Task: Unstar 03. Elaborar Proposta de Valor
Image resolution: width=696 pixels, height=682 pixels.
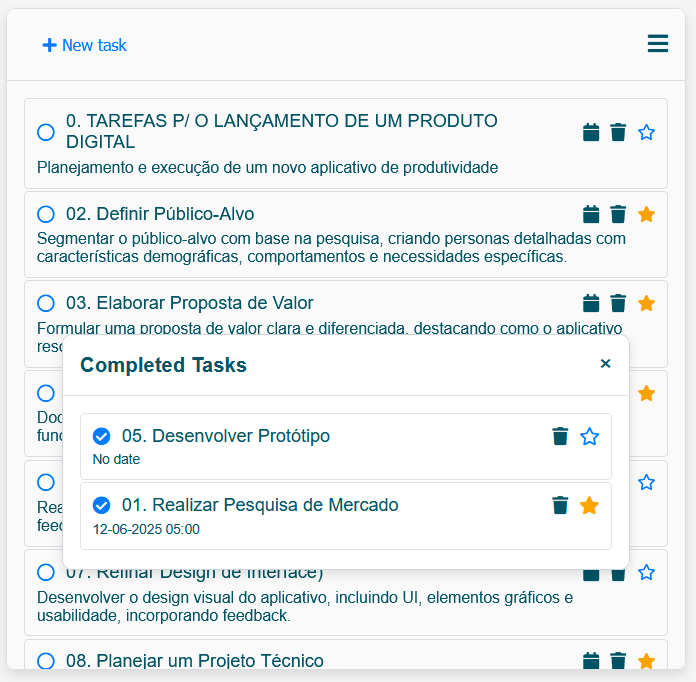Action: tap(646, 304)
